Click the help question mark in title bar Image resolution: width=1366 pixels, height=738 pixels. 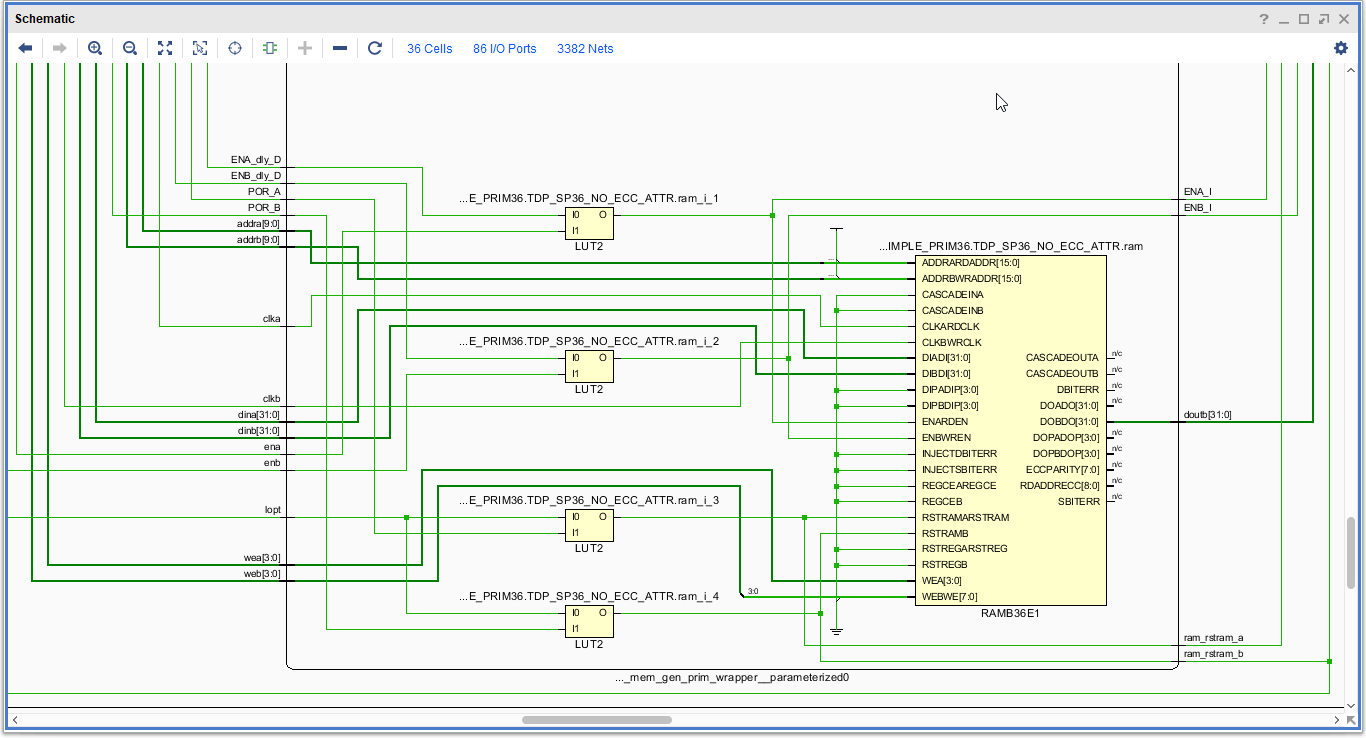coord(1264,19)
